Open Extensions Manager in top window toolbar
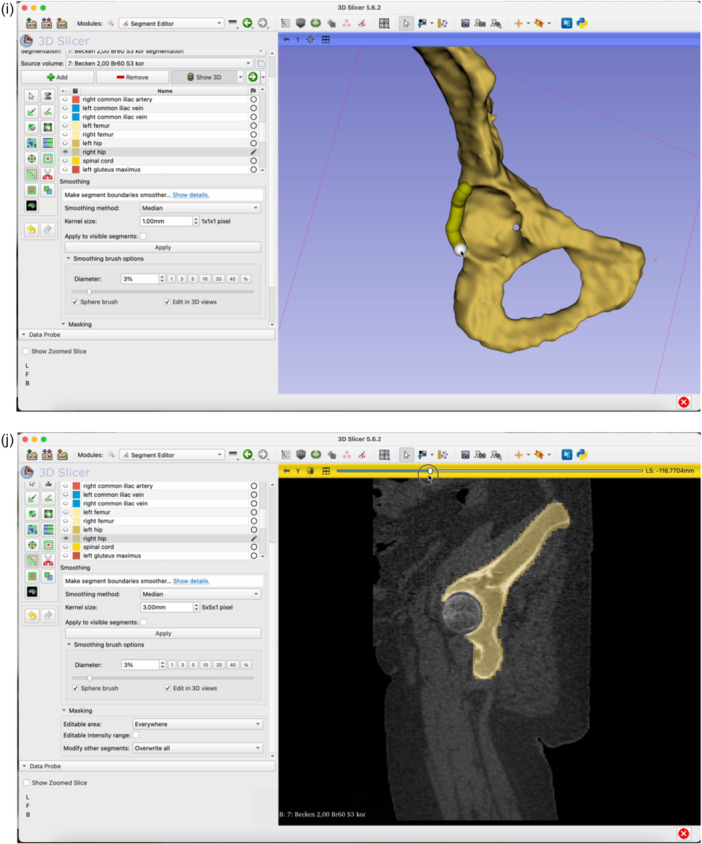This screenshot has width=702, height=844. (x=566, y=23)
